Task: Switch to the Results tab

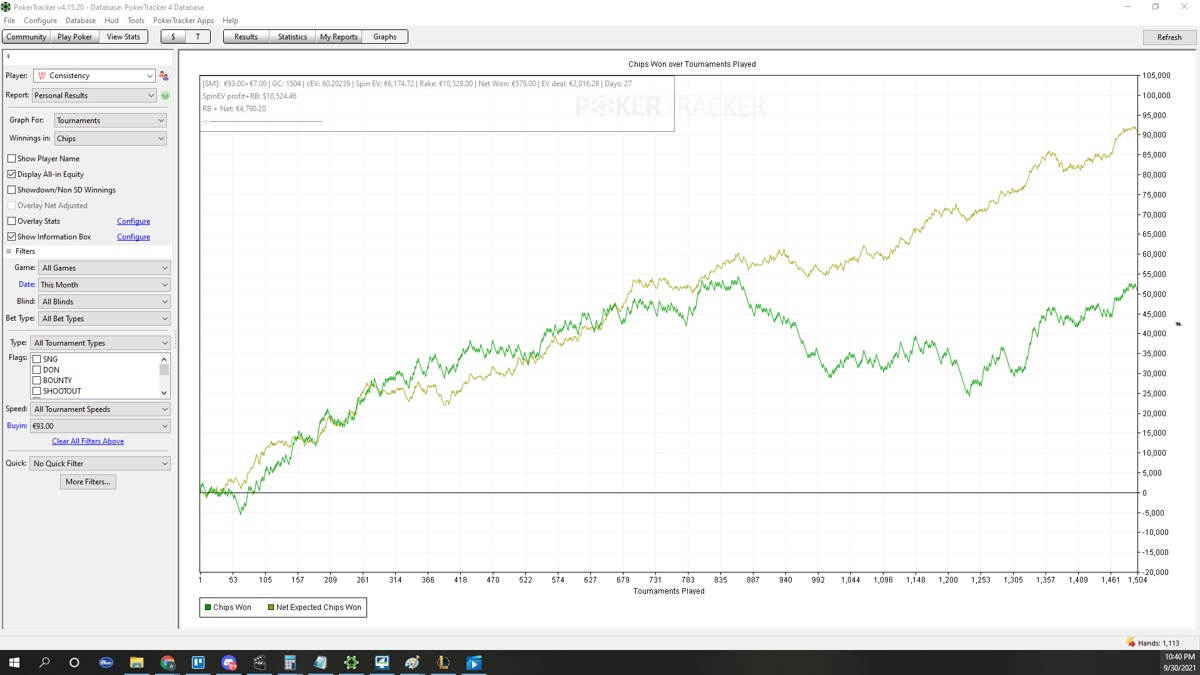Action: (x=246, y=37)
